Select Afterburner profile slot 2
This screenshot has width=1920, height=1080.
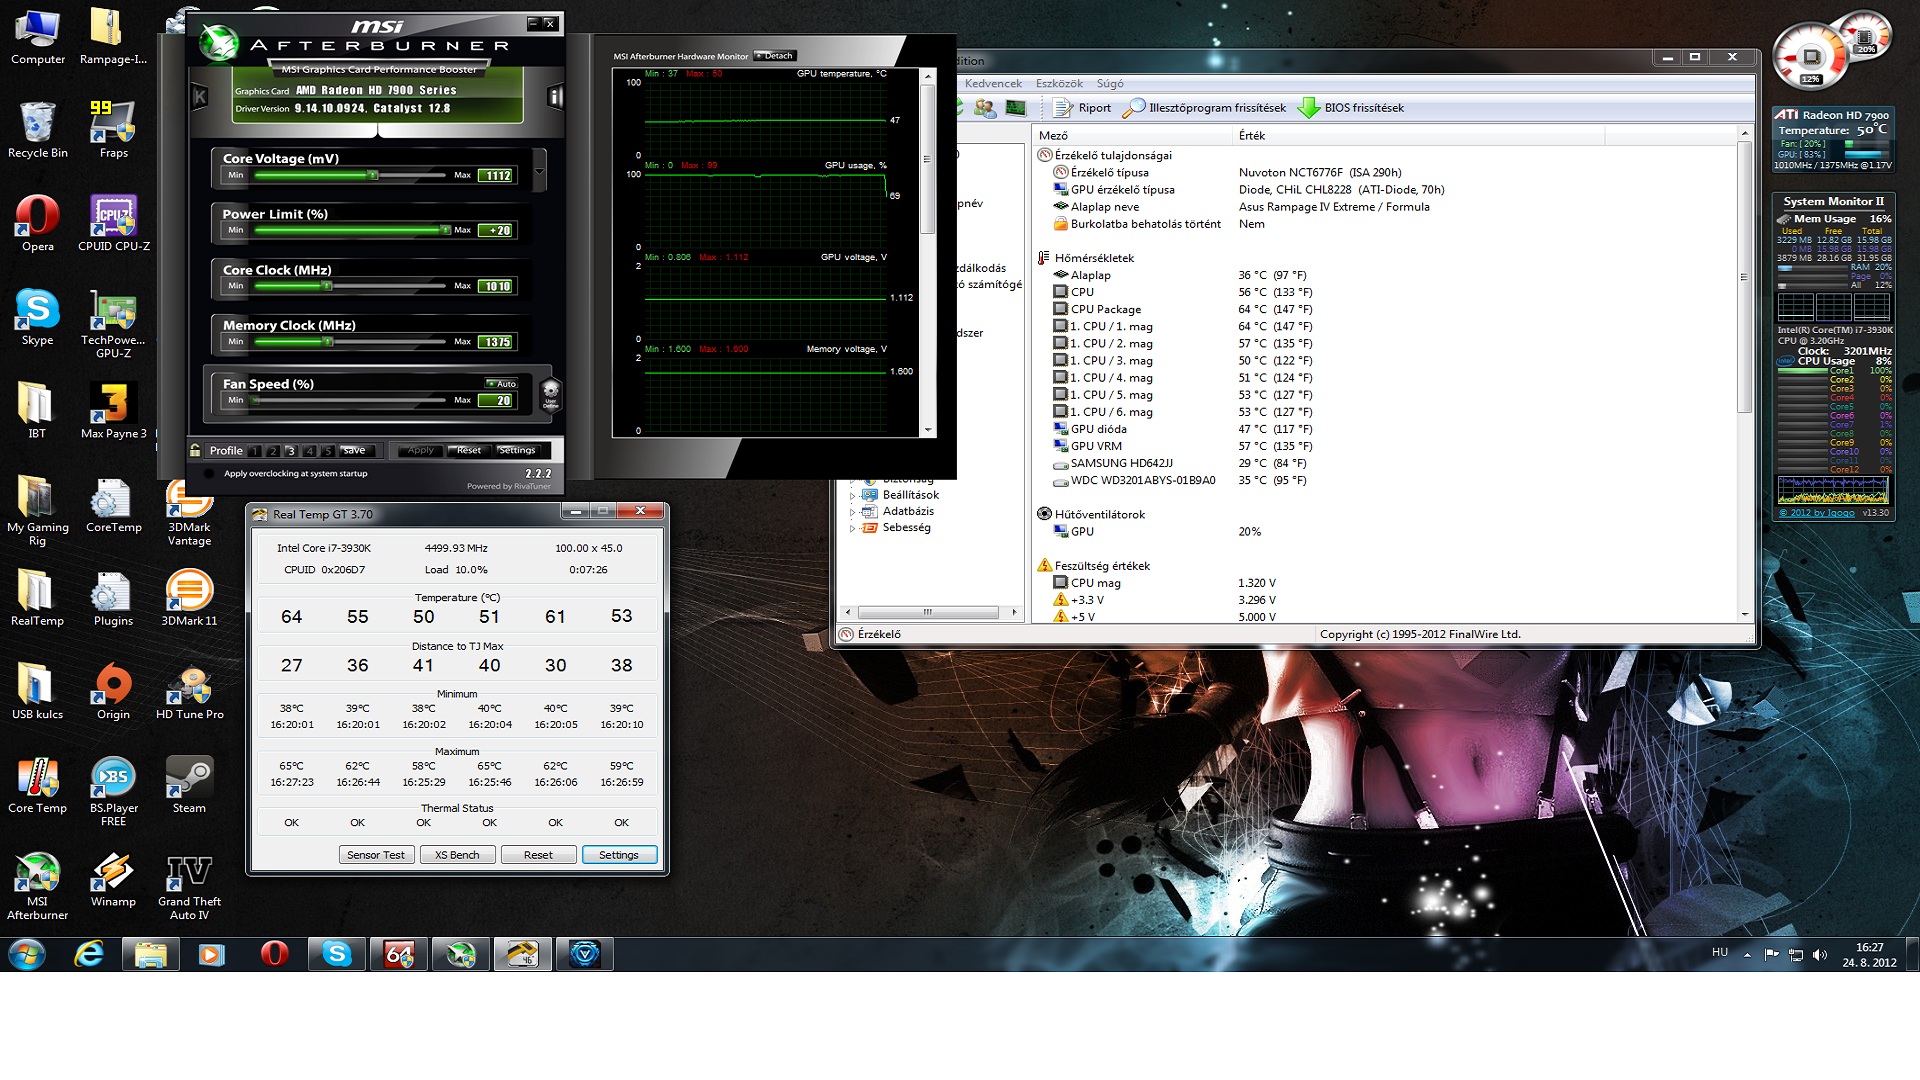tap(273, 451)
